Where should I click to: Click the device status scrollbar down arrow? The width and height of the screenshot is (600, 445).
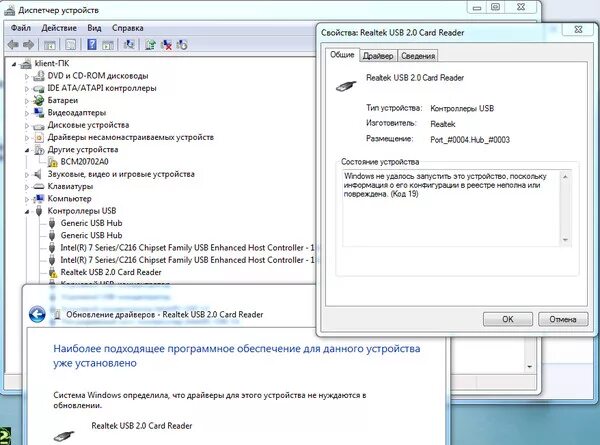565,240
